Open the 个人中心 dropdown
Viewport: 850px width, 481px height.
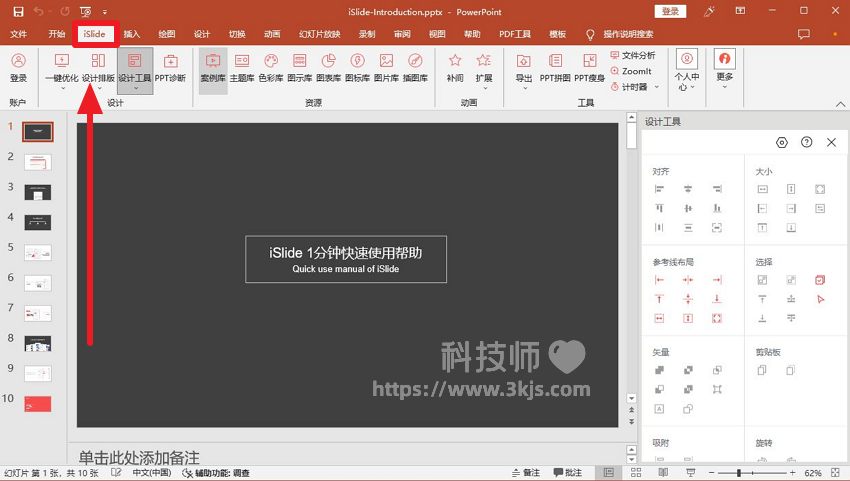click(x=687, y=72)
